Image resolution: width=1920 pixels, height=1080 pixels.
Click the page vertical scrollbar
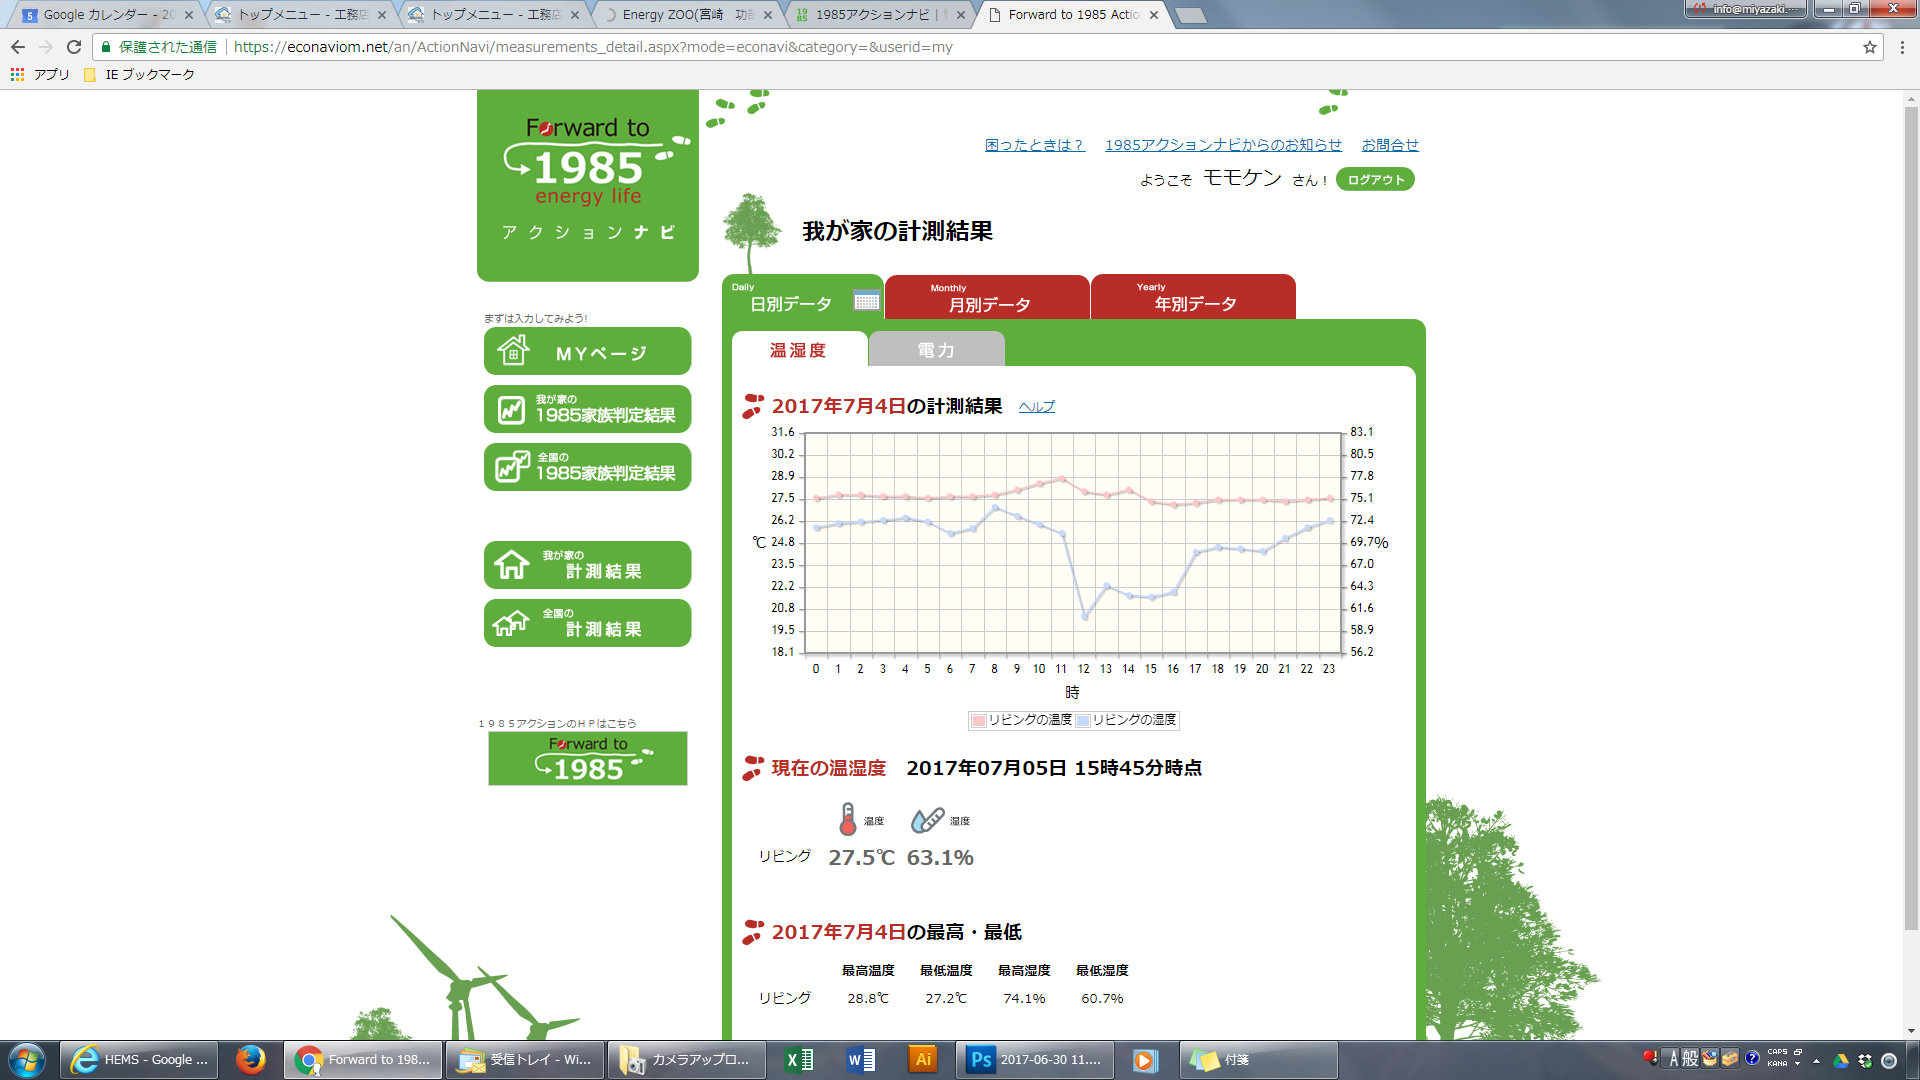(1911, 520)
